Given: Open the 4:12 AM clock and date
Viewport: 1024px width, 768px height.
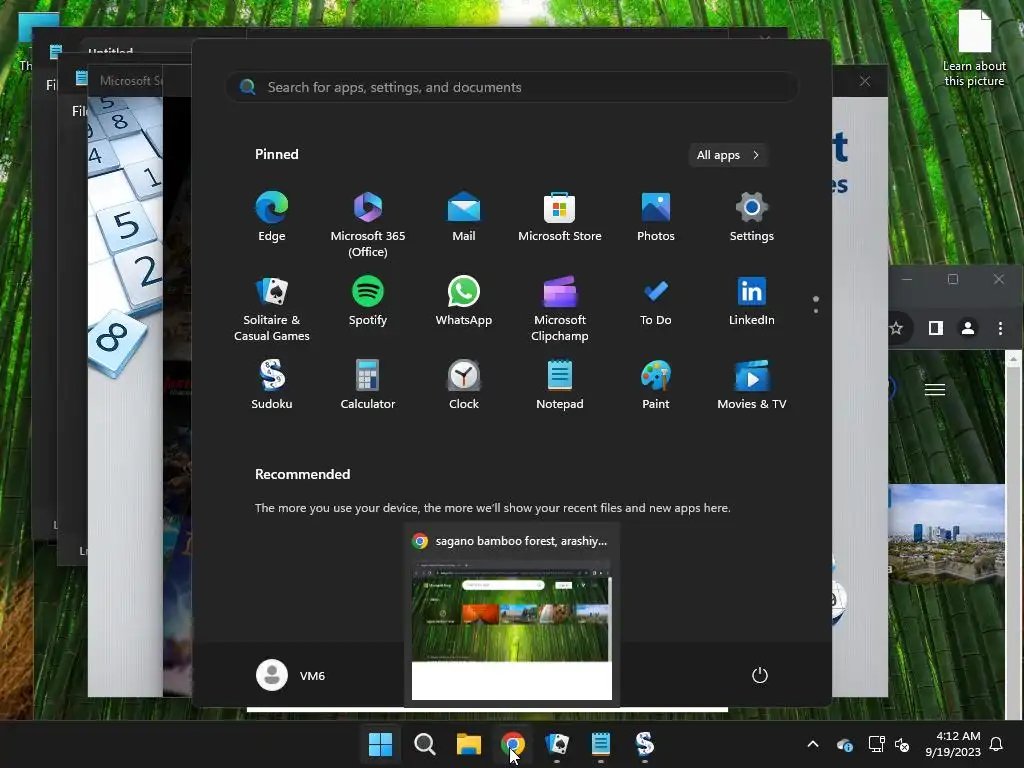Looking at the screenshot, I should pyautogui.click(x=953, y=744).
